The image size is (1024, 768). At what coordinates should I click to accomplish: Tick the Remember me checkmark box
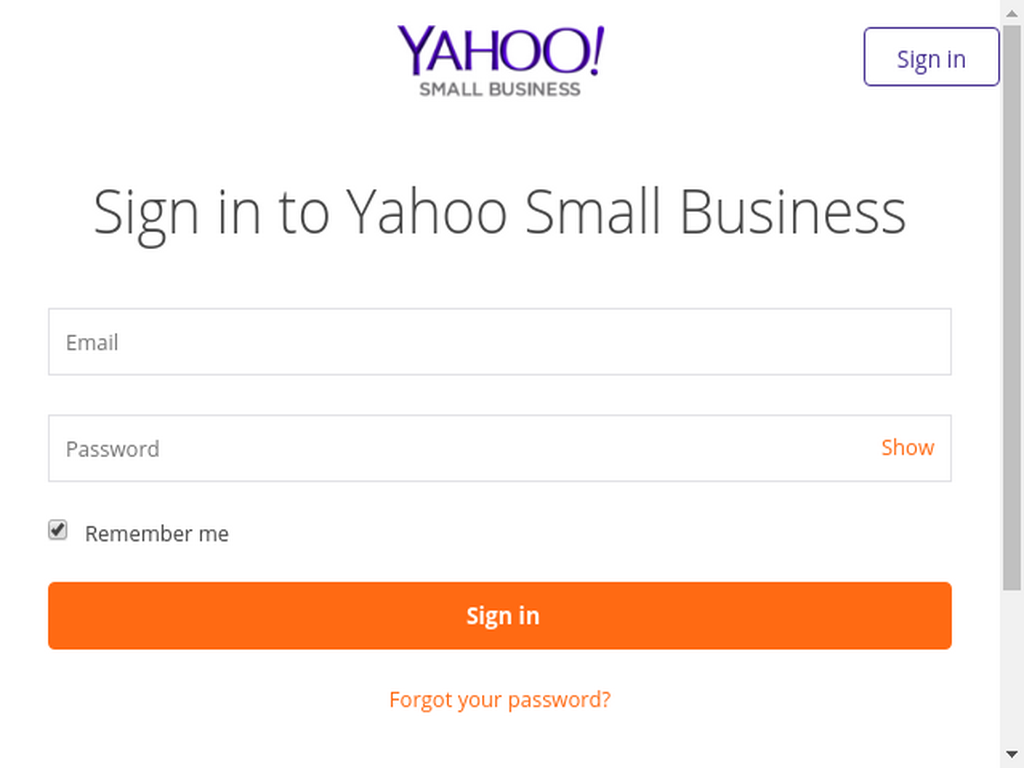pos(57,530)
